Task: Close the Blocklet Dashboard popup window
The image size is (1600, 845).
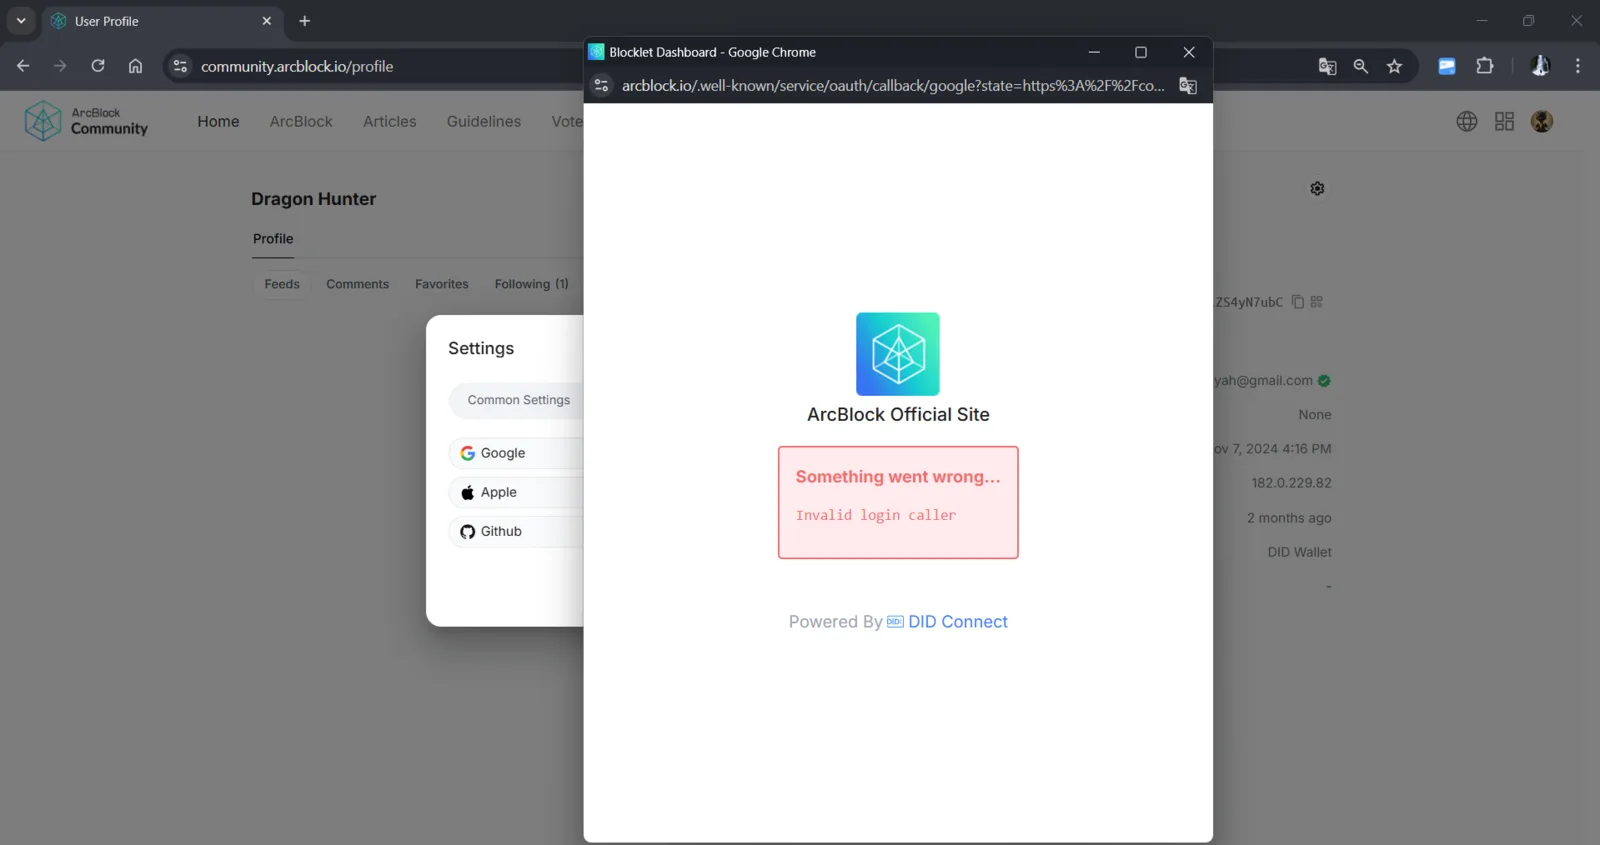Action: (1189, 52)
